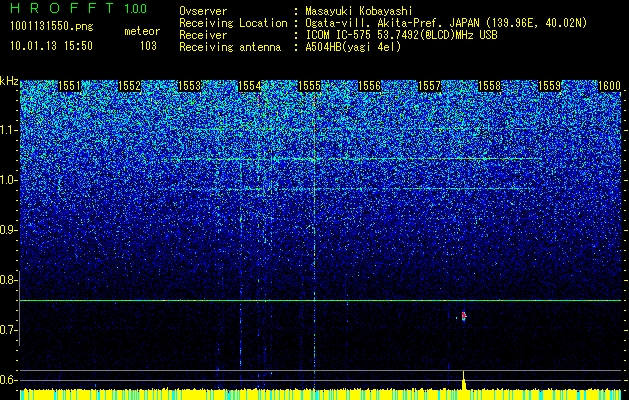Click the 'meteor' label
The image size is (629, 400).
click(x=142, y=31)
